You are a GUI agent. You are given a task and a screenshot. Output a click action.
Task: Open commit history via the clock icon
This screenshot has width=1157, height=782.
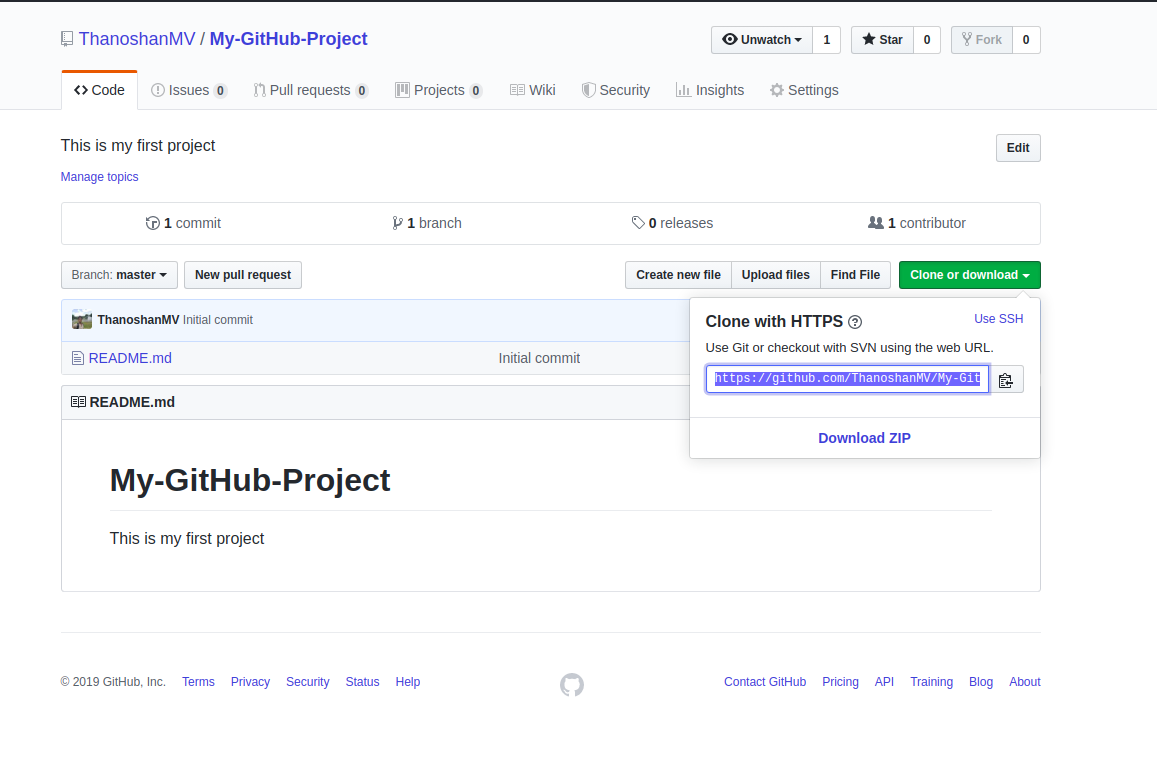pyautogui.click(x=153, y=223)
